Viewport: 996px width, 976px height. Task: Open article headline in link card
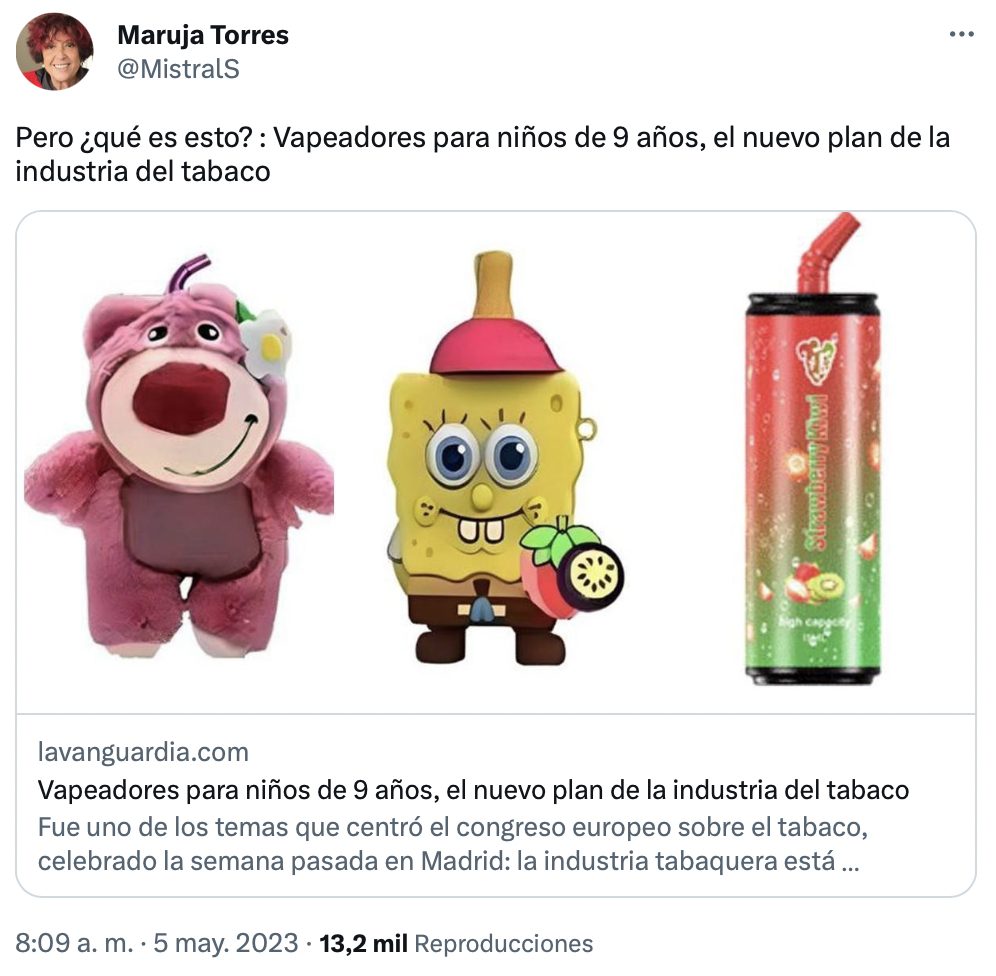tap(473, 790)
